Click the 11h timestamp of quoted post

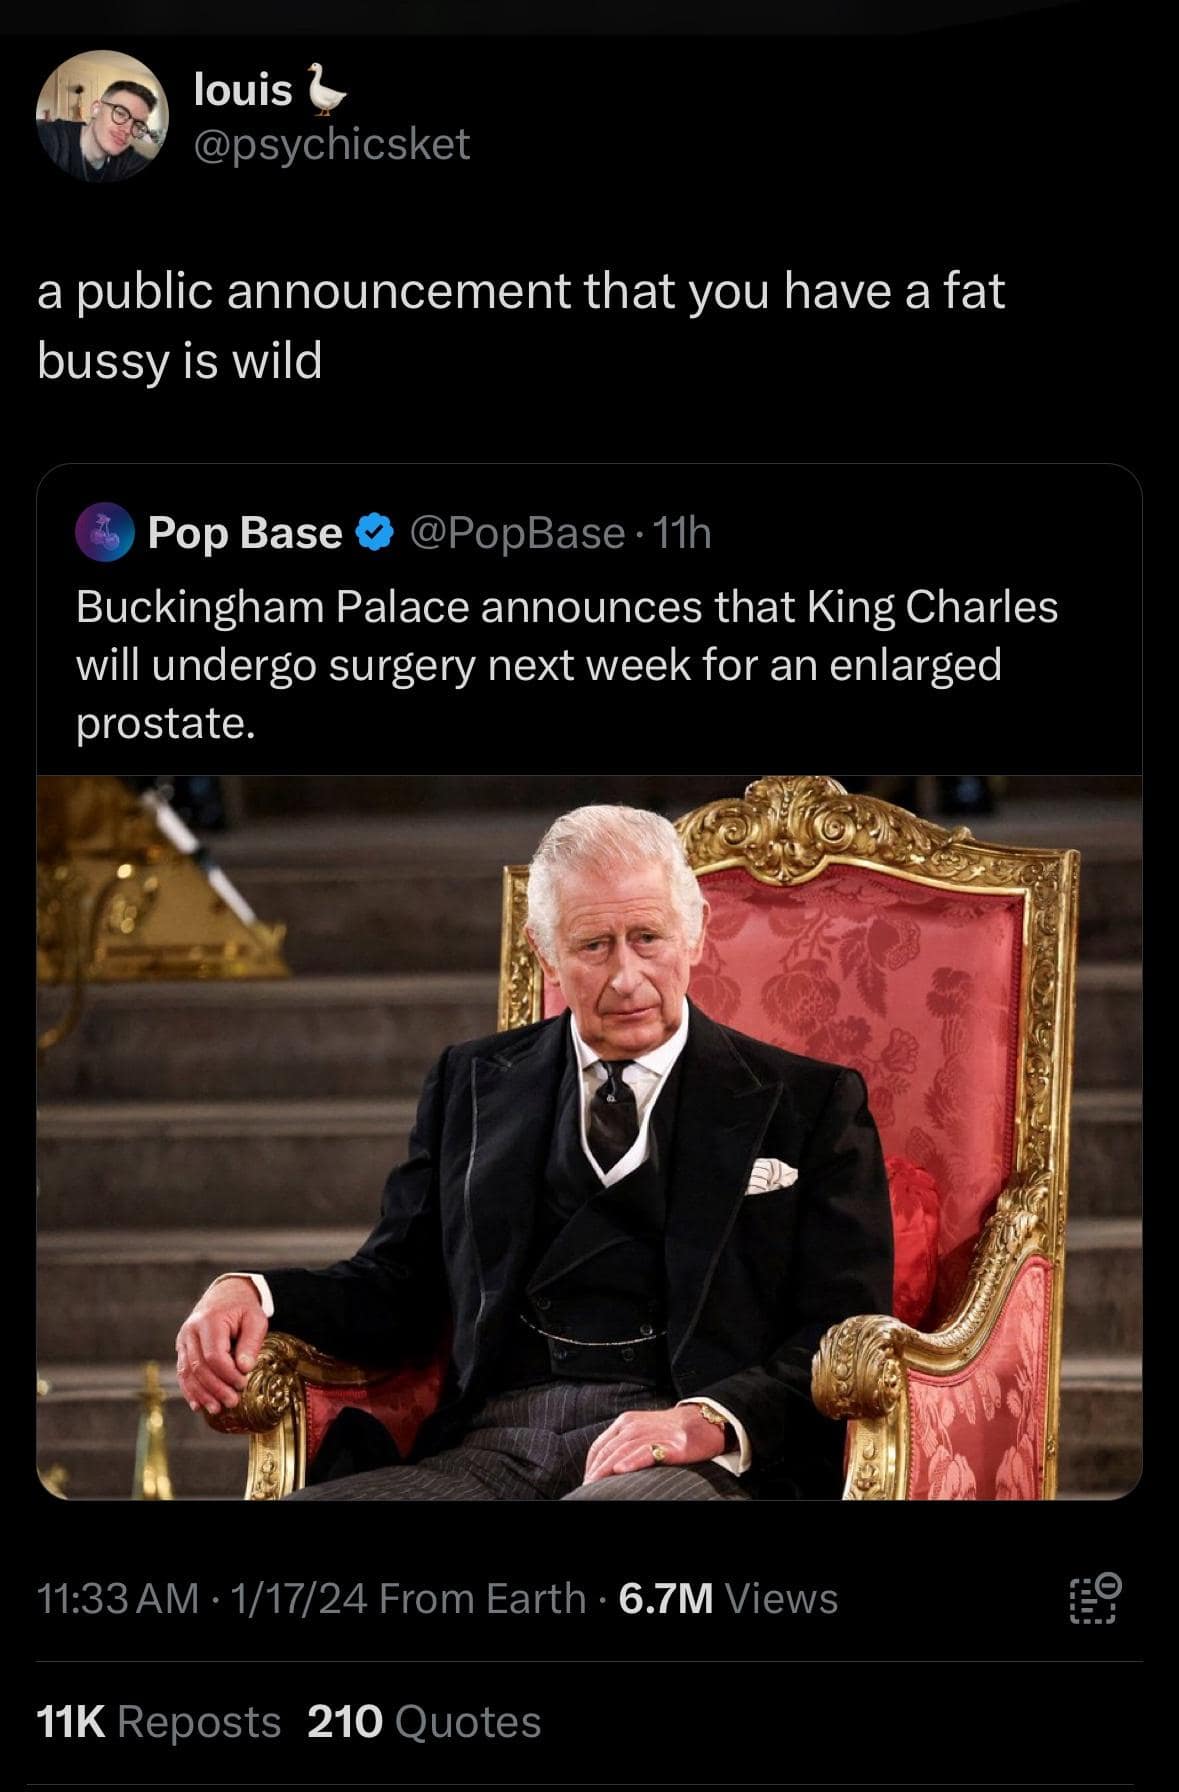[x=681, y=534]
